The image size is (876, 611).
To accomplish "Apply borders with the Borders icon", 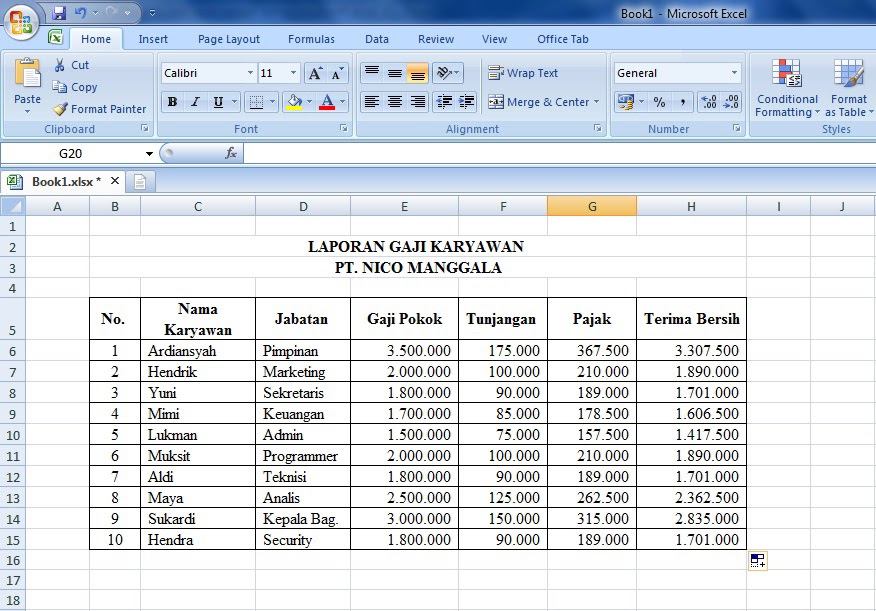I will pyautogui.click(x=256, y=102).
